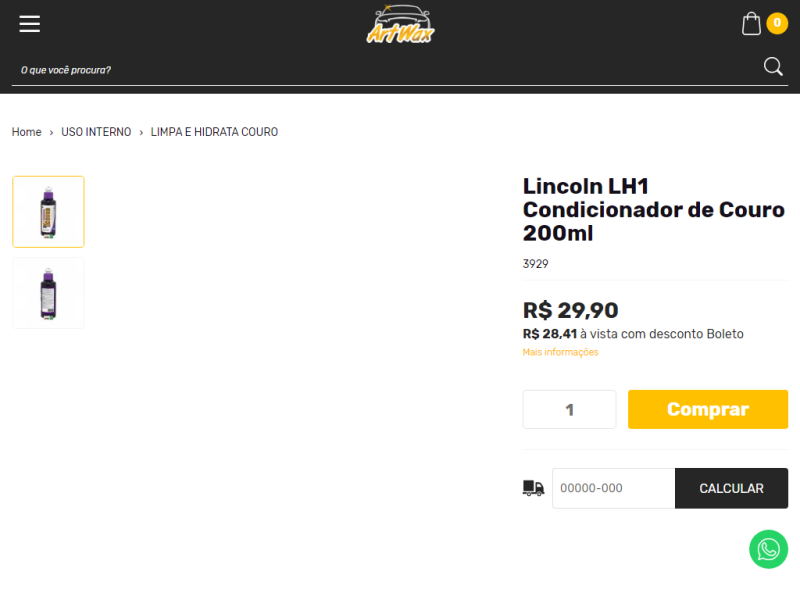Screen dimensions: 800x600
Task: Click the yellow cart item counter badge
Action: coord(777,23)
